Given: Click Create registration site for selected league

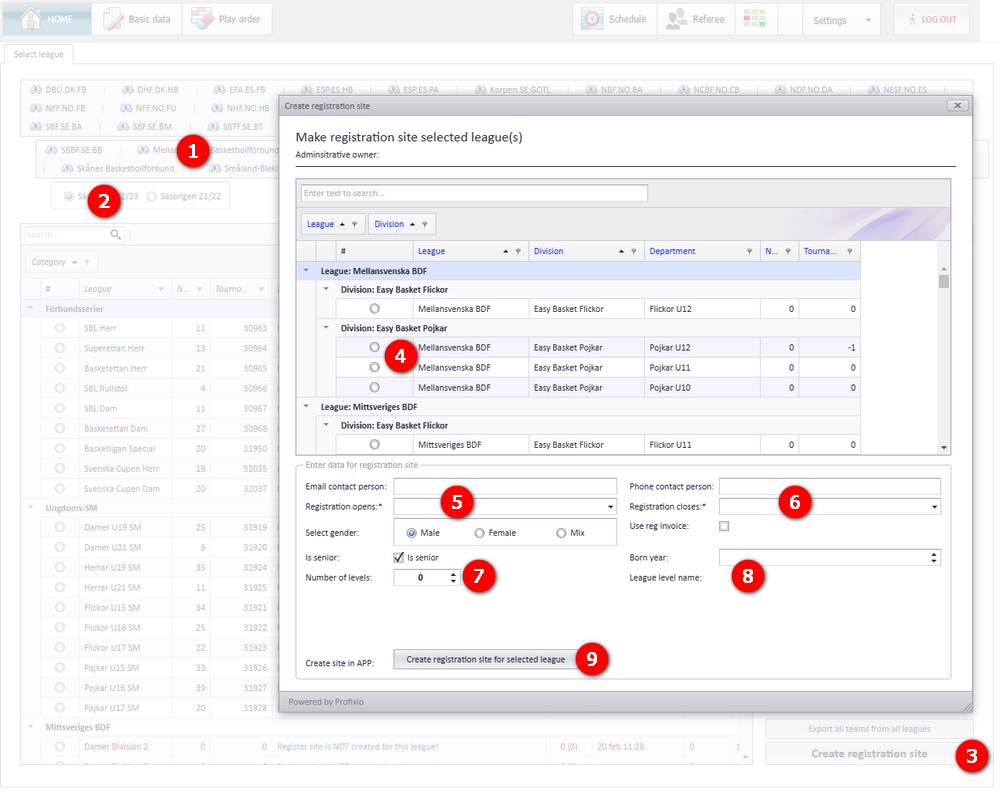Looking at the screenshot, I should [485, 660].
